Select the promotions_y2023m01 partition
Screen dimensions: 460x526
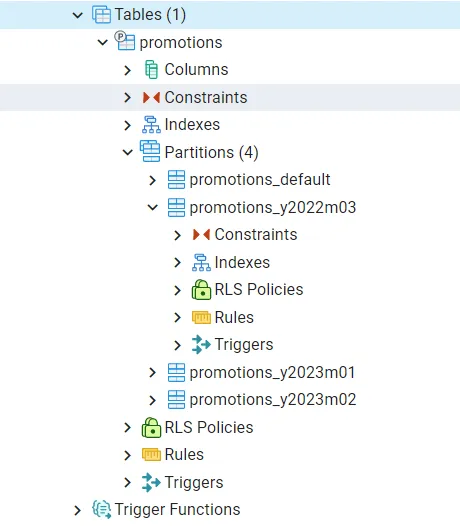(x=272, y=372)
